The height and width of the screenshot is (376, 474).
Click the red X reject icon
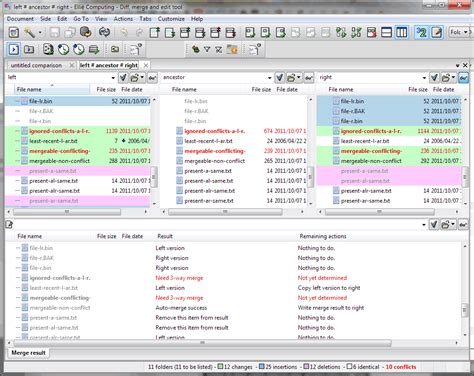point(371,32)
